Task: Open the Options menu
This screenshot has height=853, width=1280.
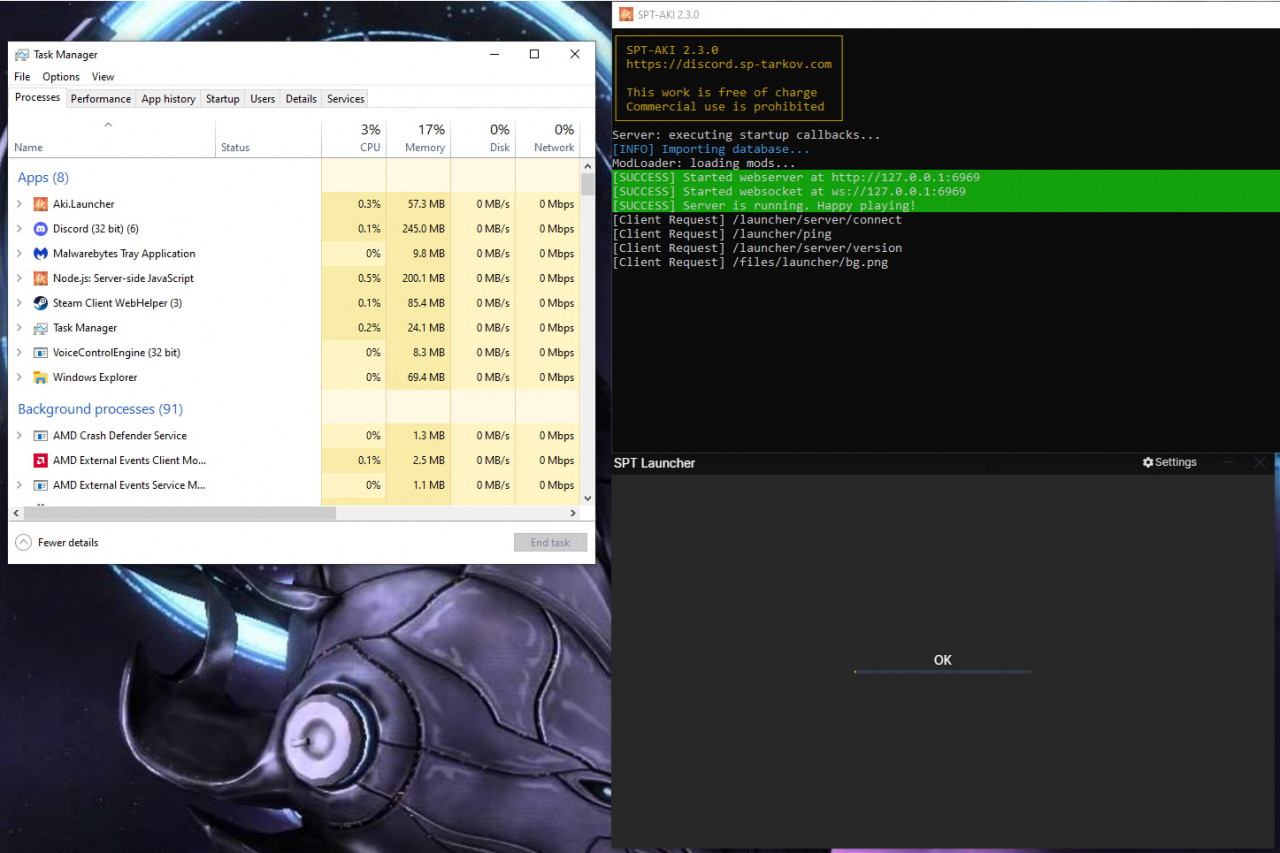Action: (61, 77)
